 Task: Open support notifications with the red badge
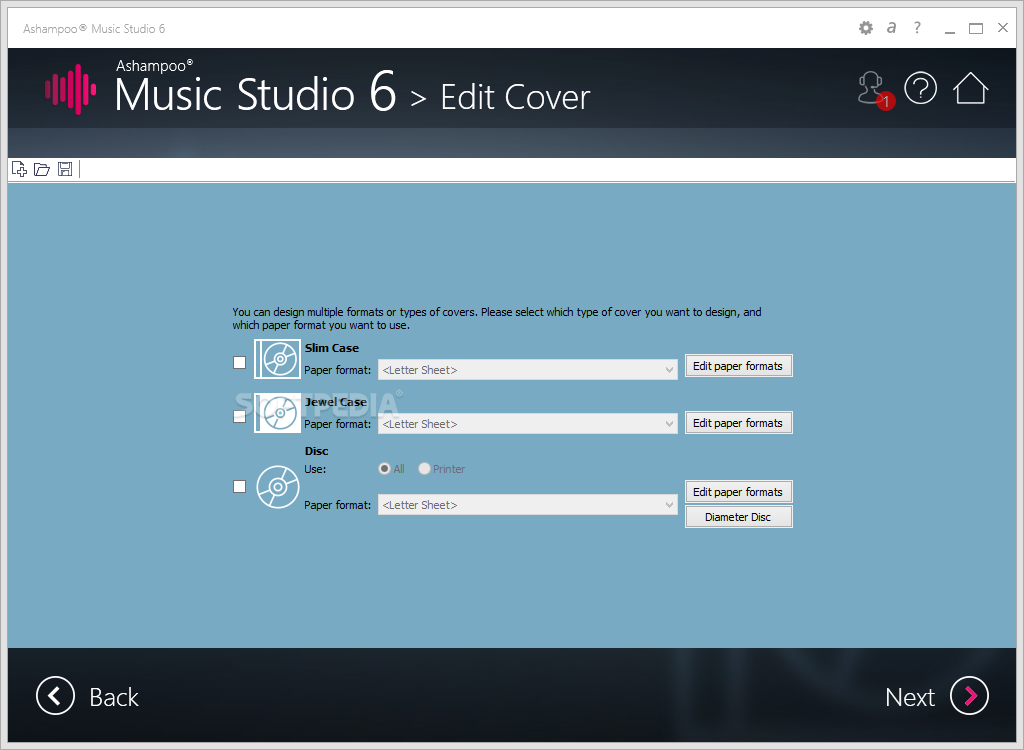[875, 90]
